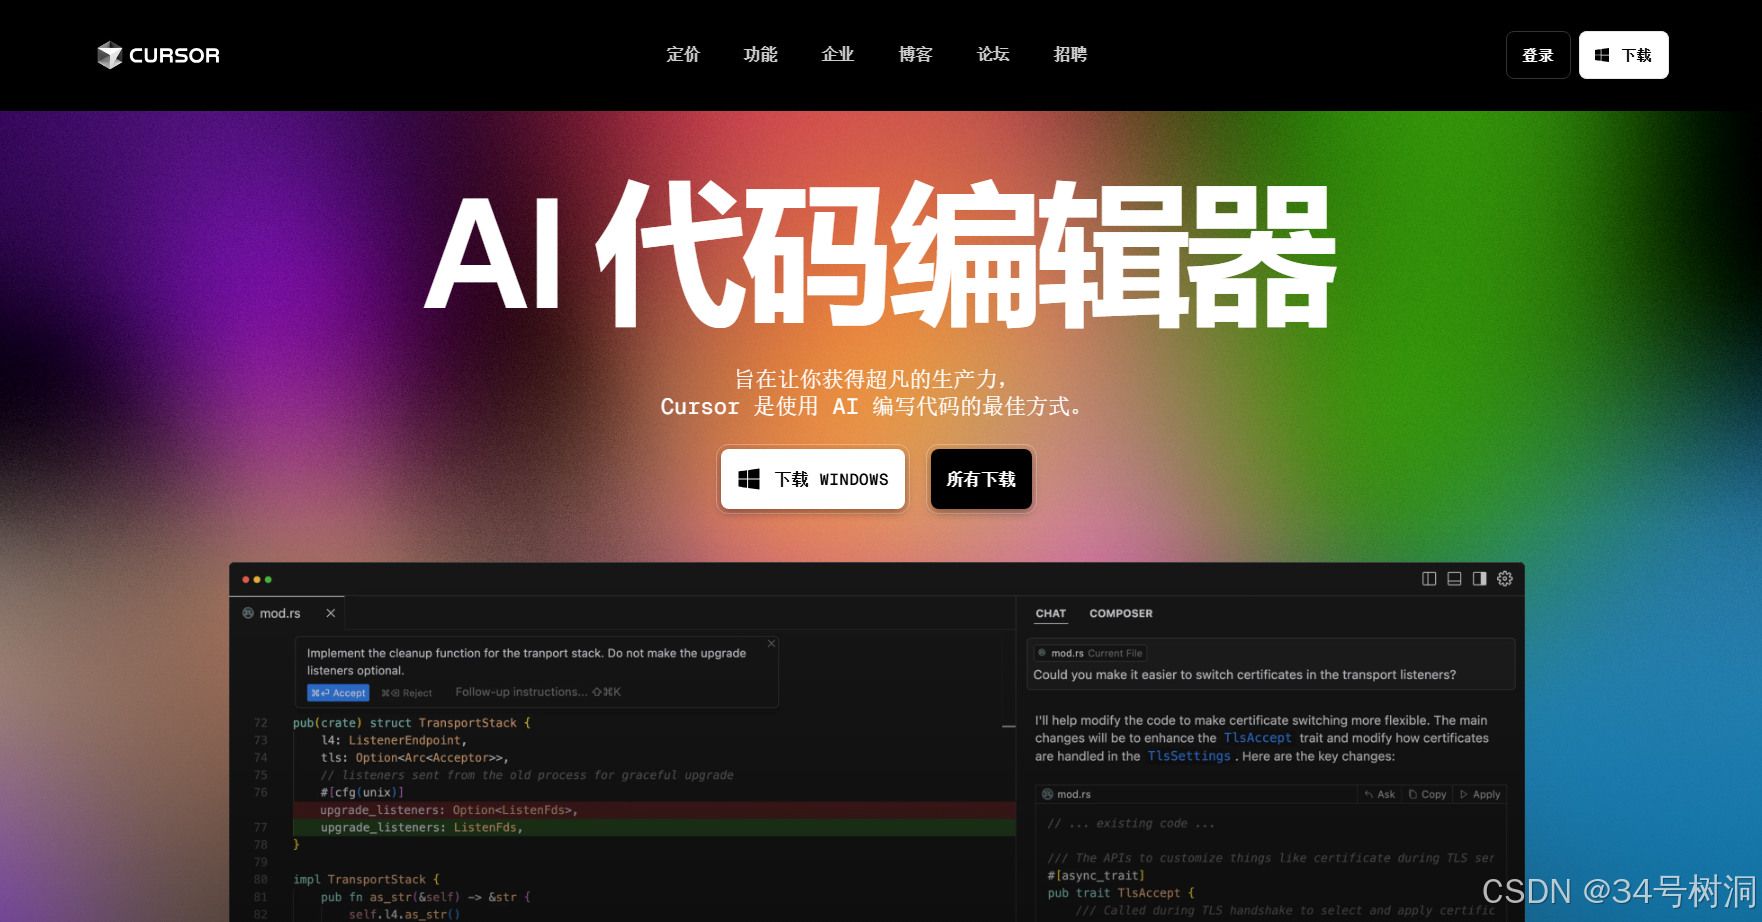Click the 下载 button in the header
The width and height of the screenshot is (1762, 922).
pyautogui.click(x=1624, y=55)
